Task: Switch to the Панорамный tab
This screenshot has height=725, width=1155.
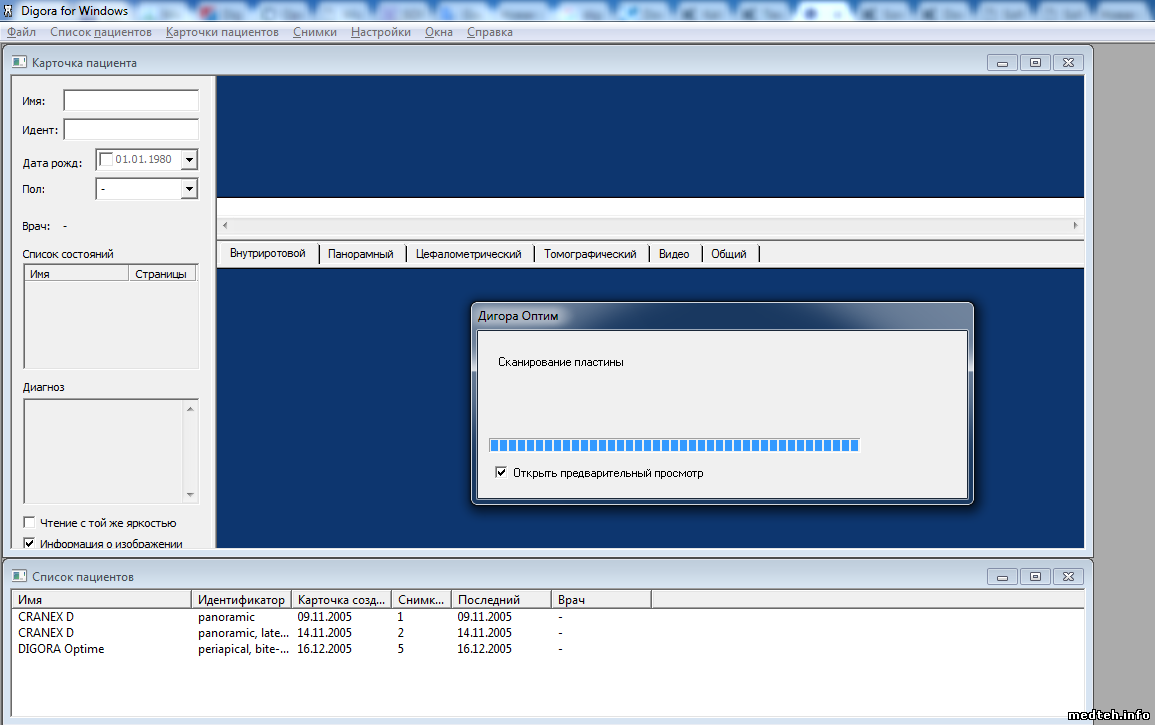Action: coord(361,254)
